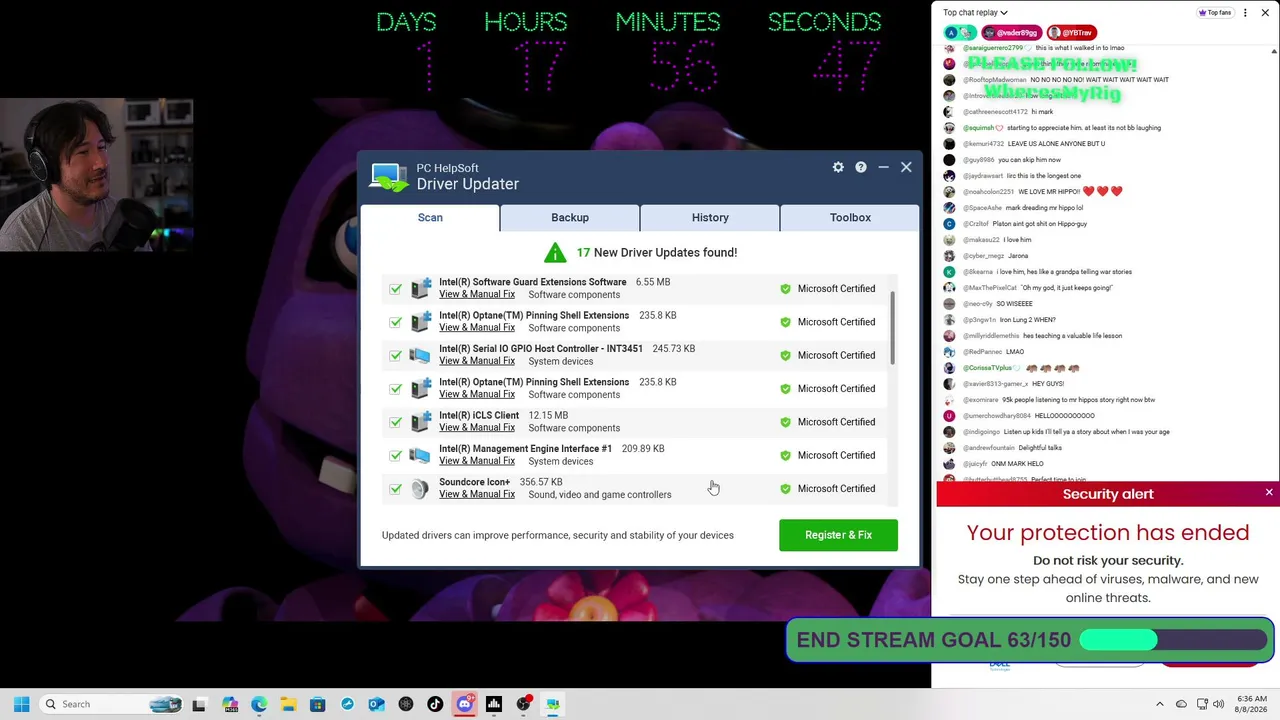
Task: Click the driver list scrollbar
Action: 891,330
